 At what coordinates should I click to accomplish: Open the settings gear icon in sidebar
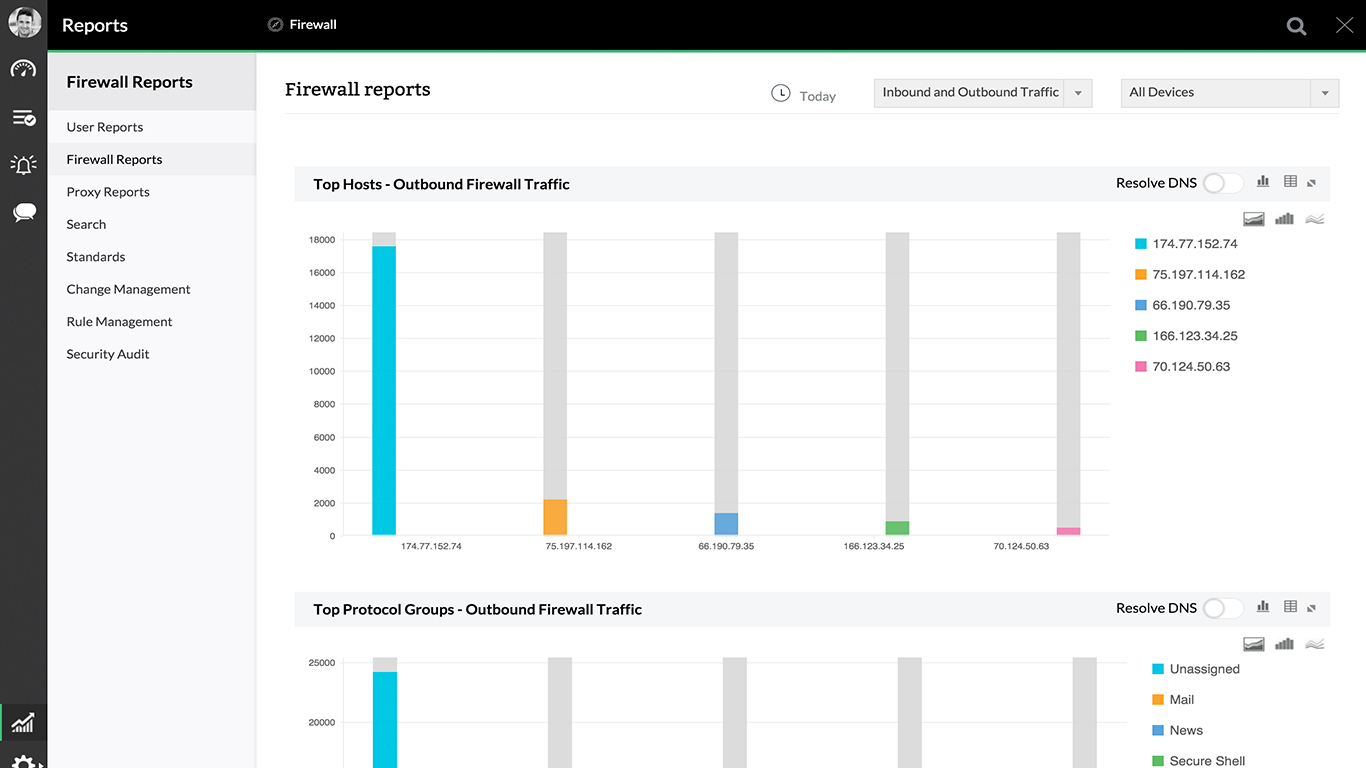24,762
